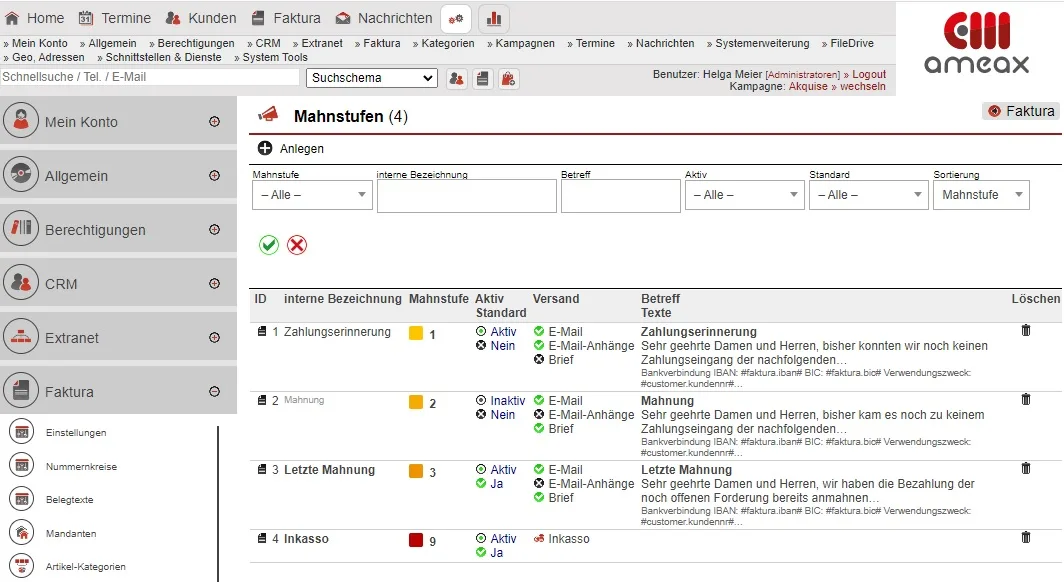
Task: Open Nummernkreise icon in Faktura sidebar
Action: point(21,466)
